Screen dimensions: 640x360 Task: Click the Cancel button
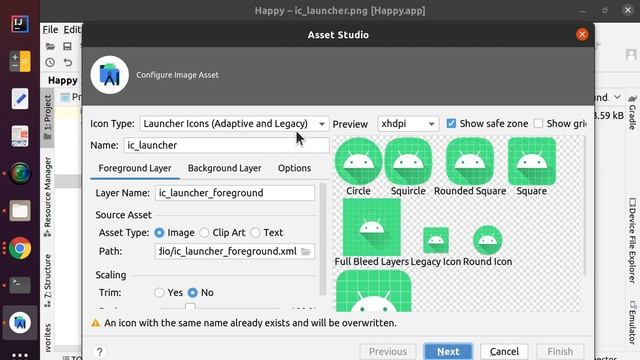coord(504,351)
